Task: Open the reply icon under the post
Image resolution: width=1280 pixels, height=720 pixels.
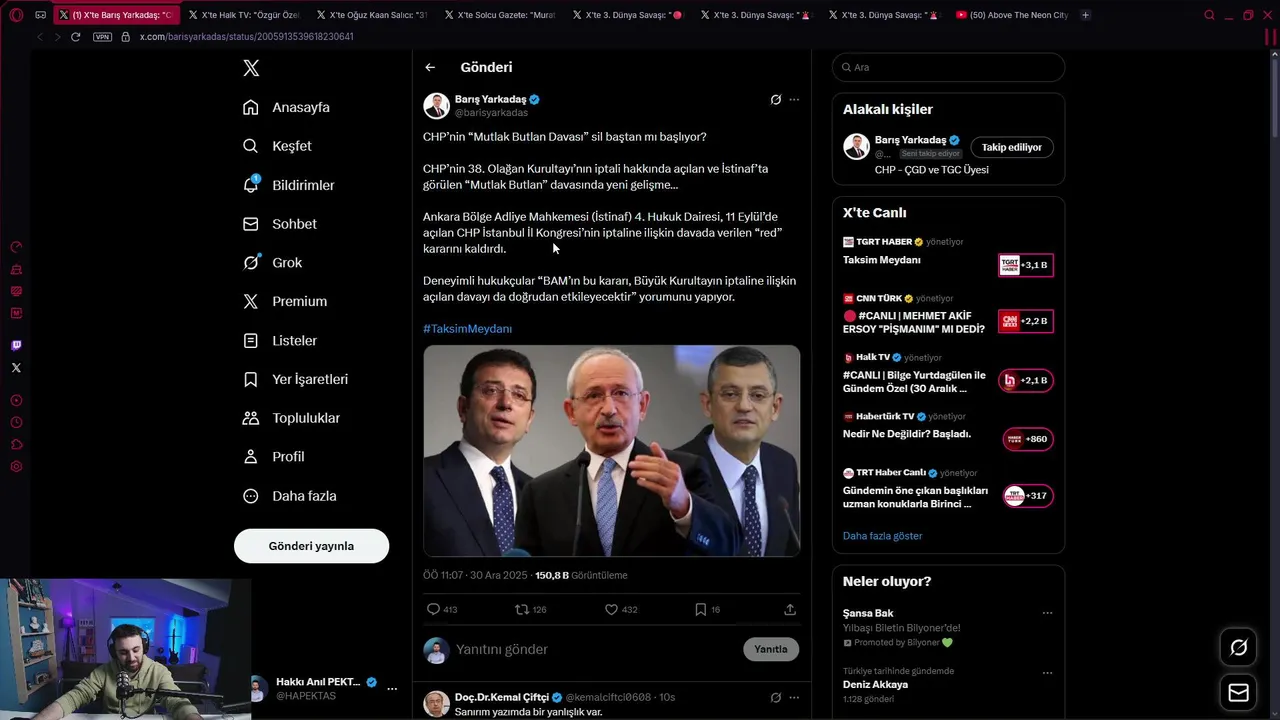Action: point(433,609)
